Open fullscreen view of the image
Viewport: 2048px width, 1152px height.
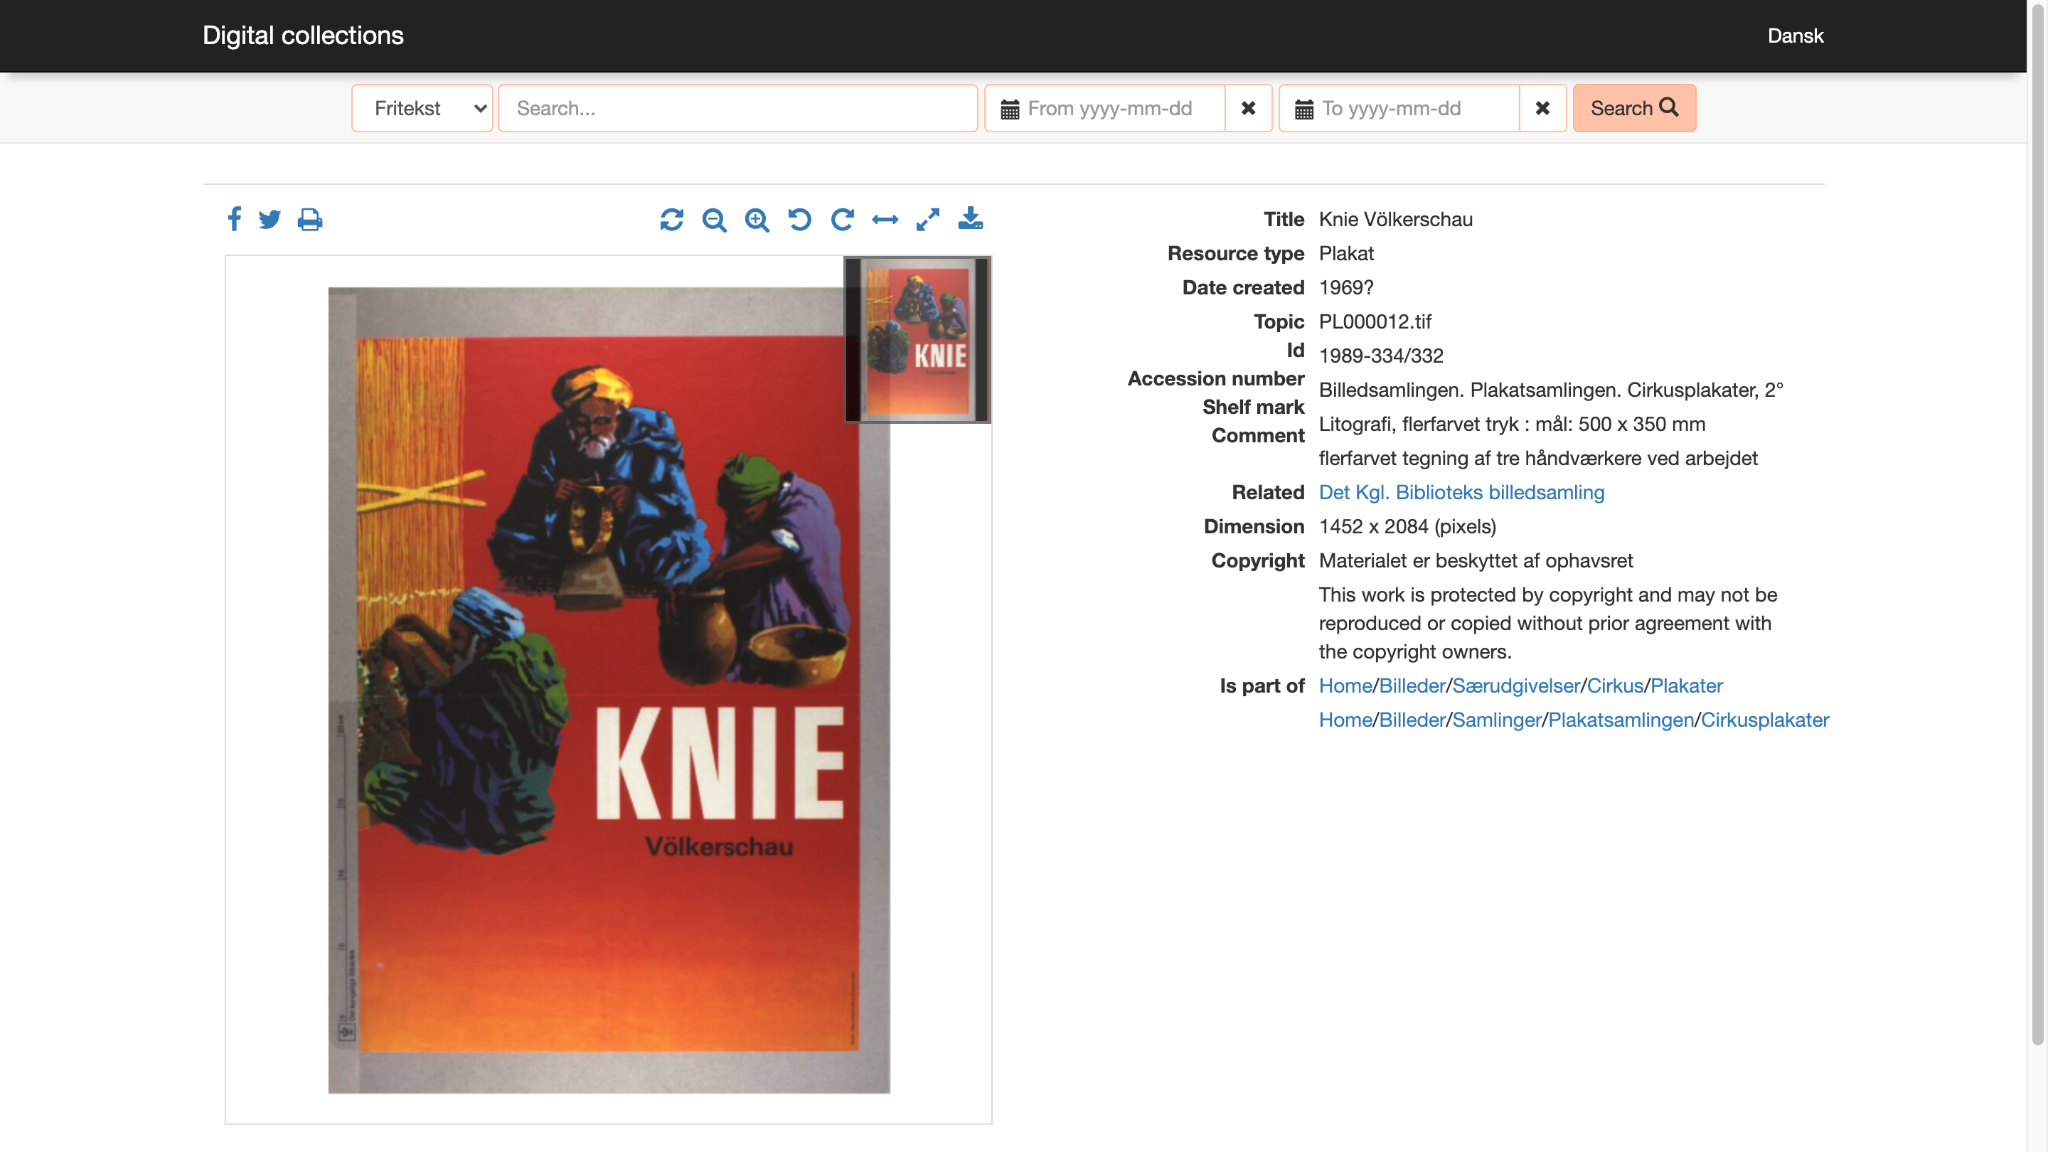[x=928, y=219]
